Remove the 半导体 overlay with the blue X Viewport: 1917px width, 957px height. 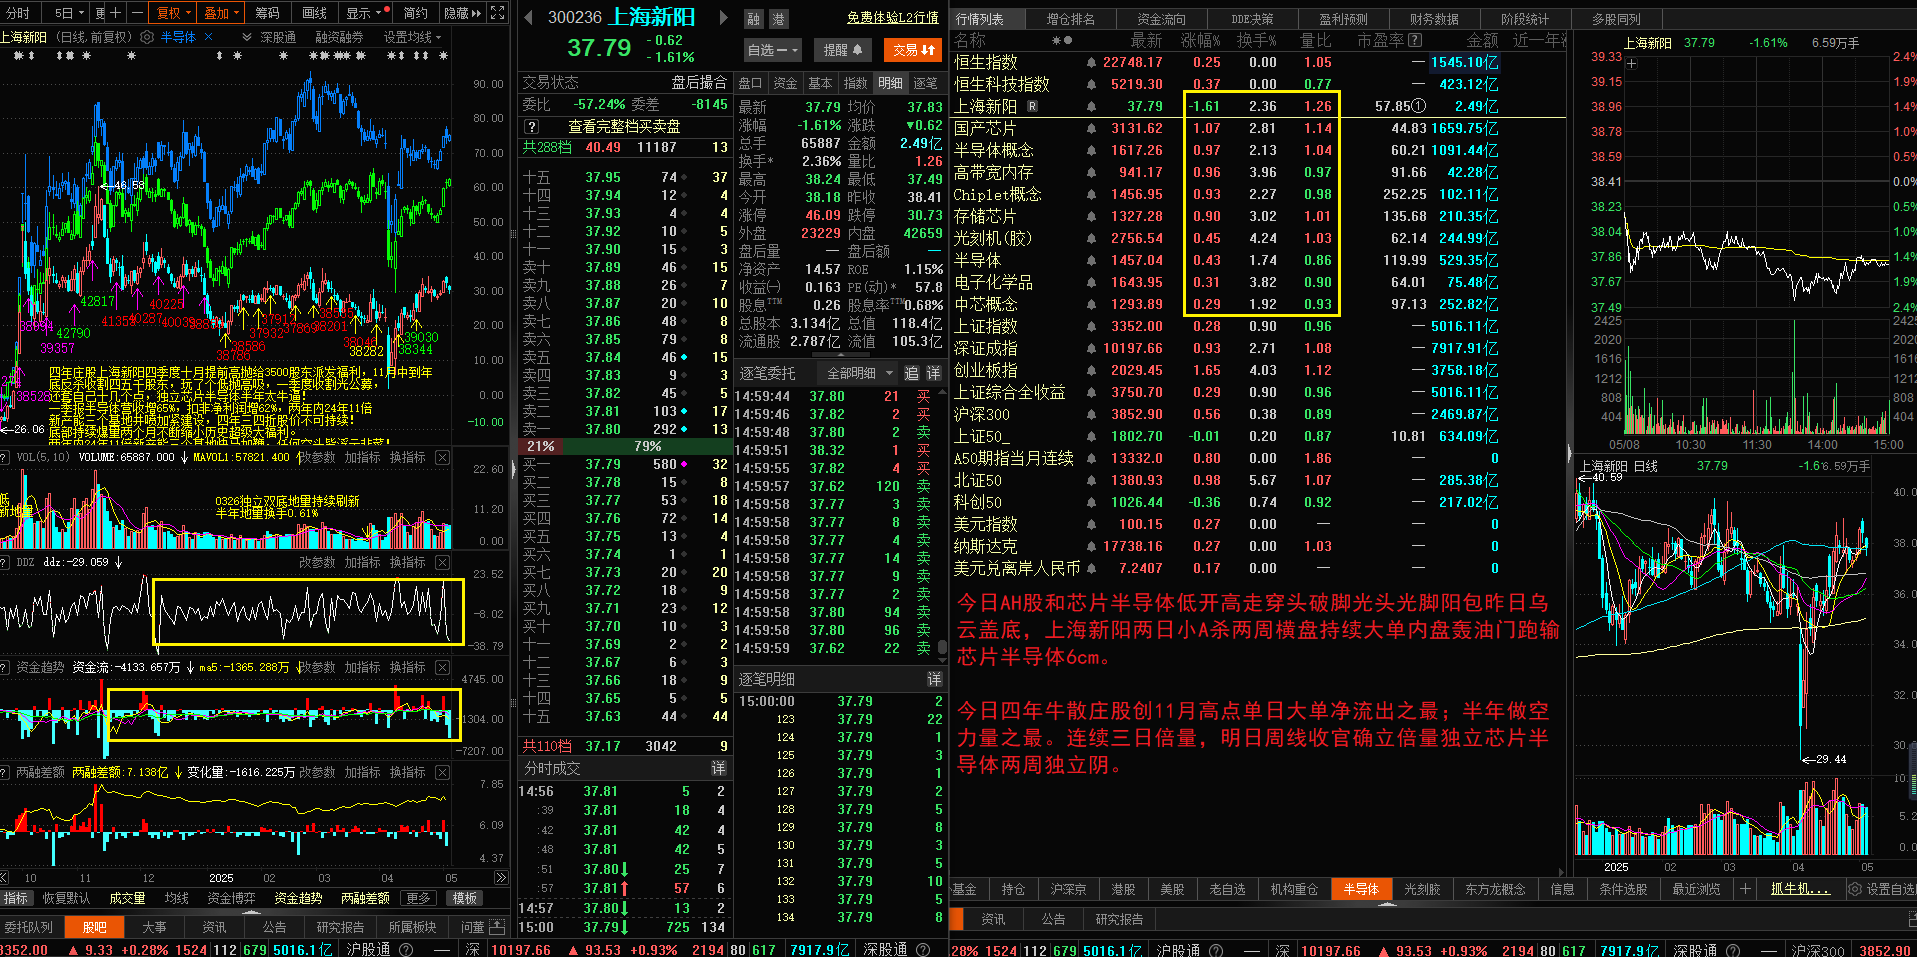[208, 37]
